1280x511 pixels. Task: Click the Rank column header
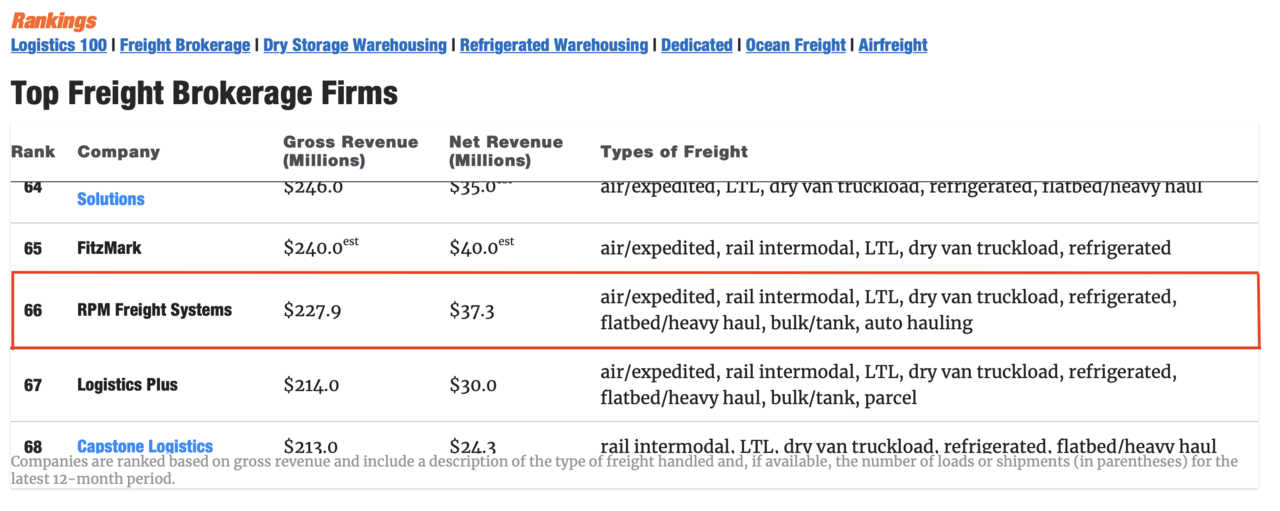tap(33, 152)
